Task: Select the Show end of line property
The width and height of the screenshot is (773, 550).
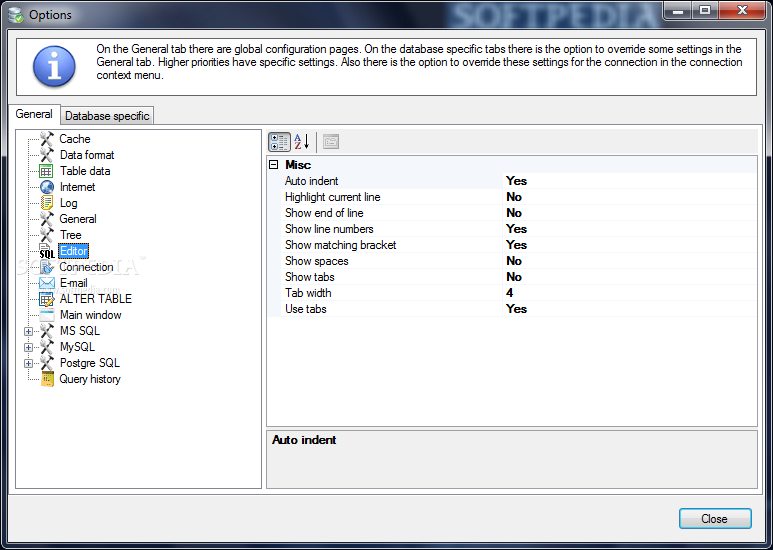Action: coord(324,213)
